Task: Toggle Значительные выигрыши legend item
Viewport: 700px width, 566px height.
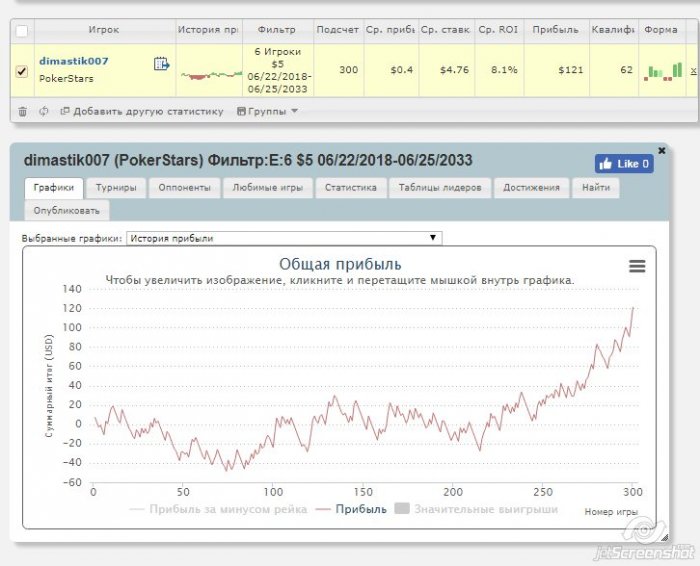Action: click(476, 509)
